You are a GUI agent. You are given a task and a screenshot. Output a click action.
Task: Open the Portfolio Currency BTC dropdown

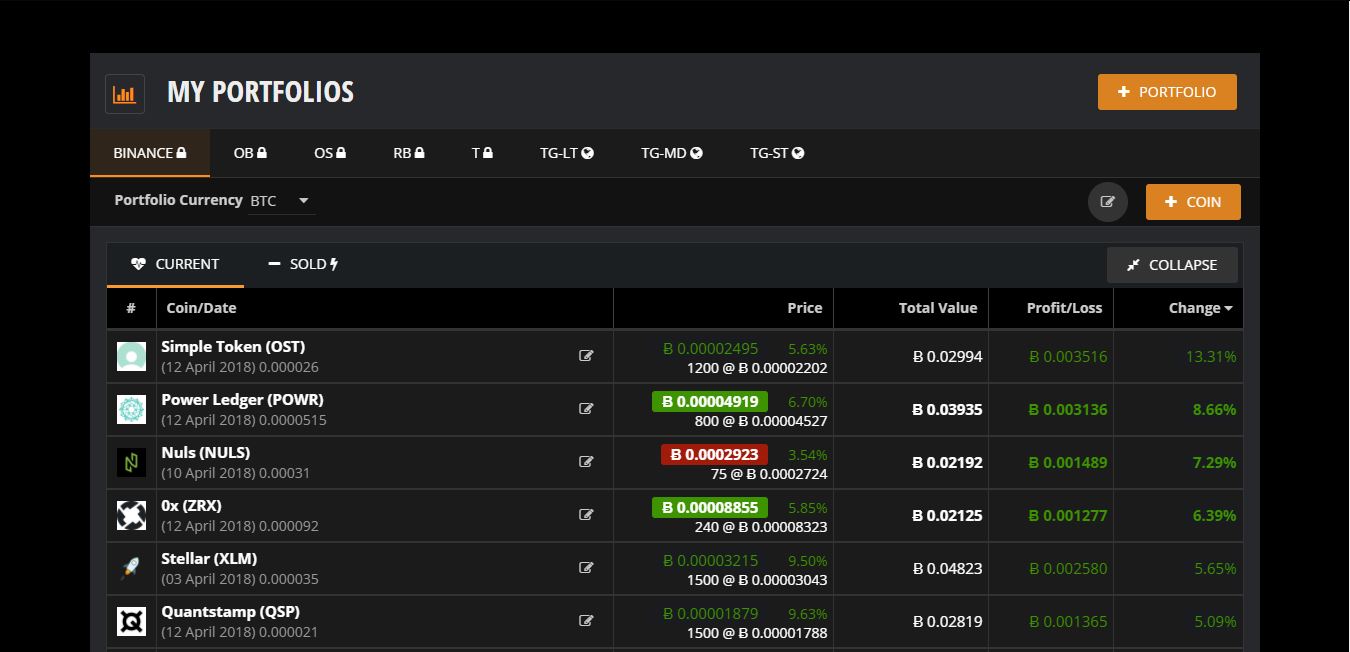click(282, 201)
